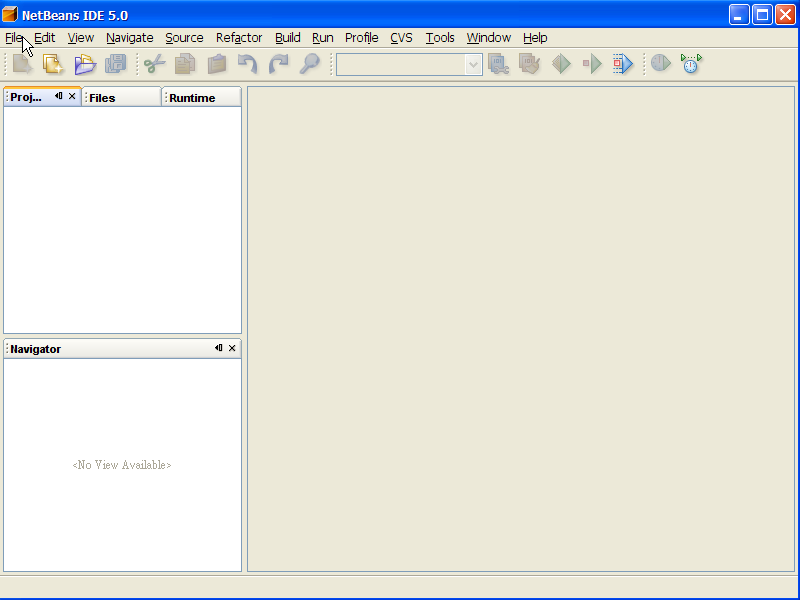This screenshot has width=800, height=600.
Task: Close the Navigator panel
Action: pos(232,348)
